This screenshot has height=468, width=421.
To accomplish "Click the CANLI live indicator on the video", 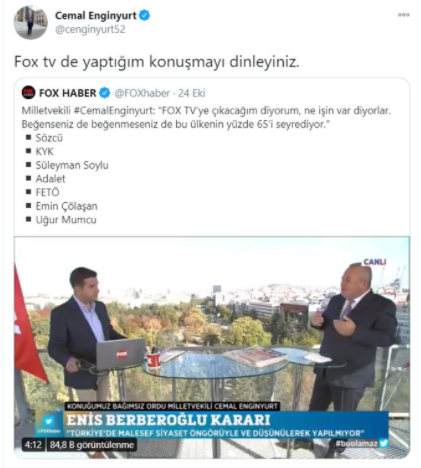I will (375, 262).
